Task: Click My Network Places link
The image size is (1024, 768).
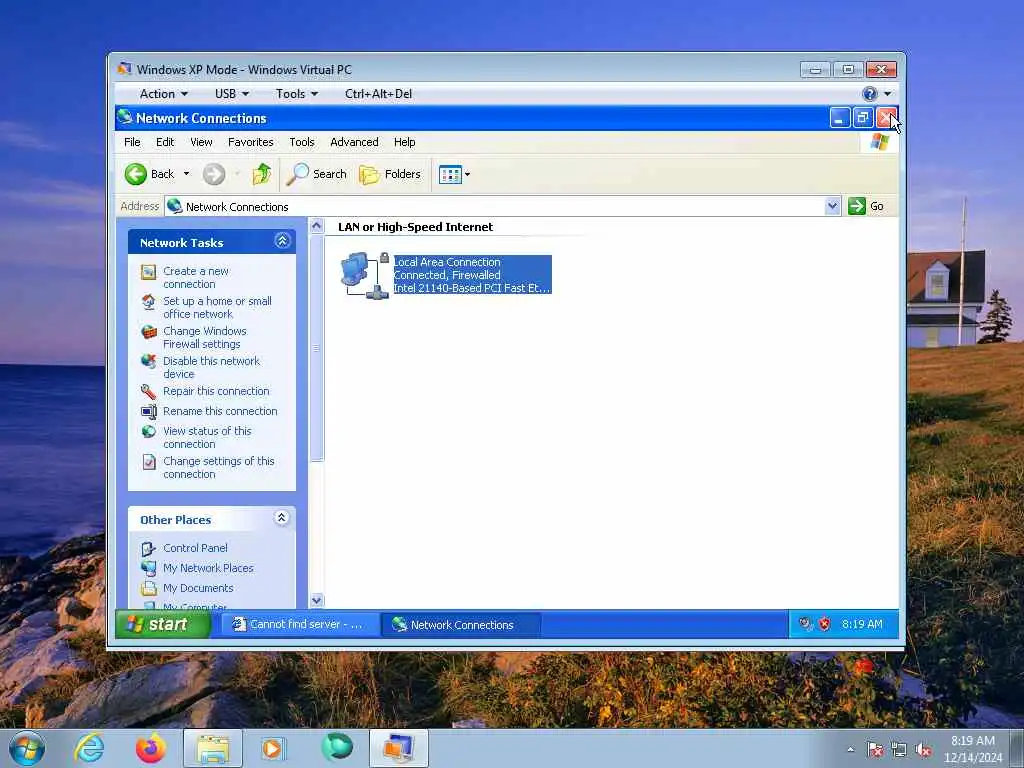Action: (x=208, y=568)
